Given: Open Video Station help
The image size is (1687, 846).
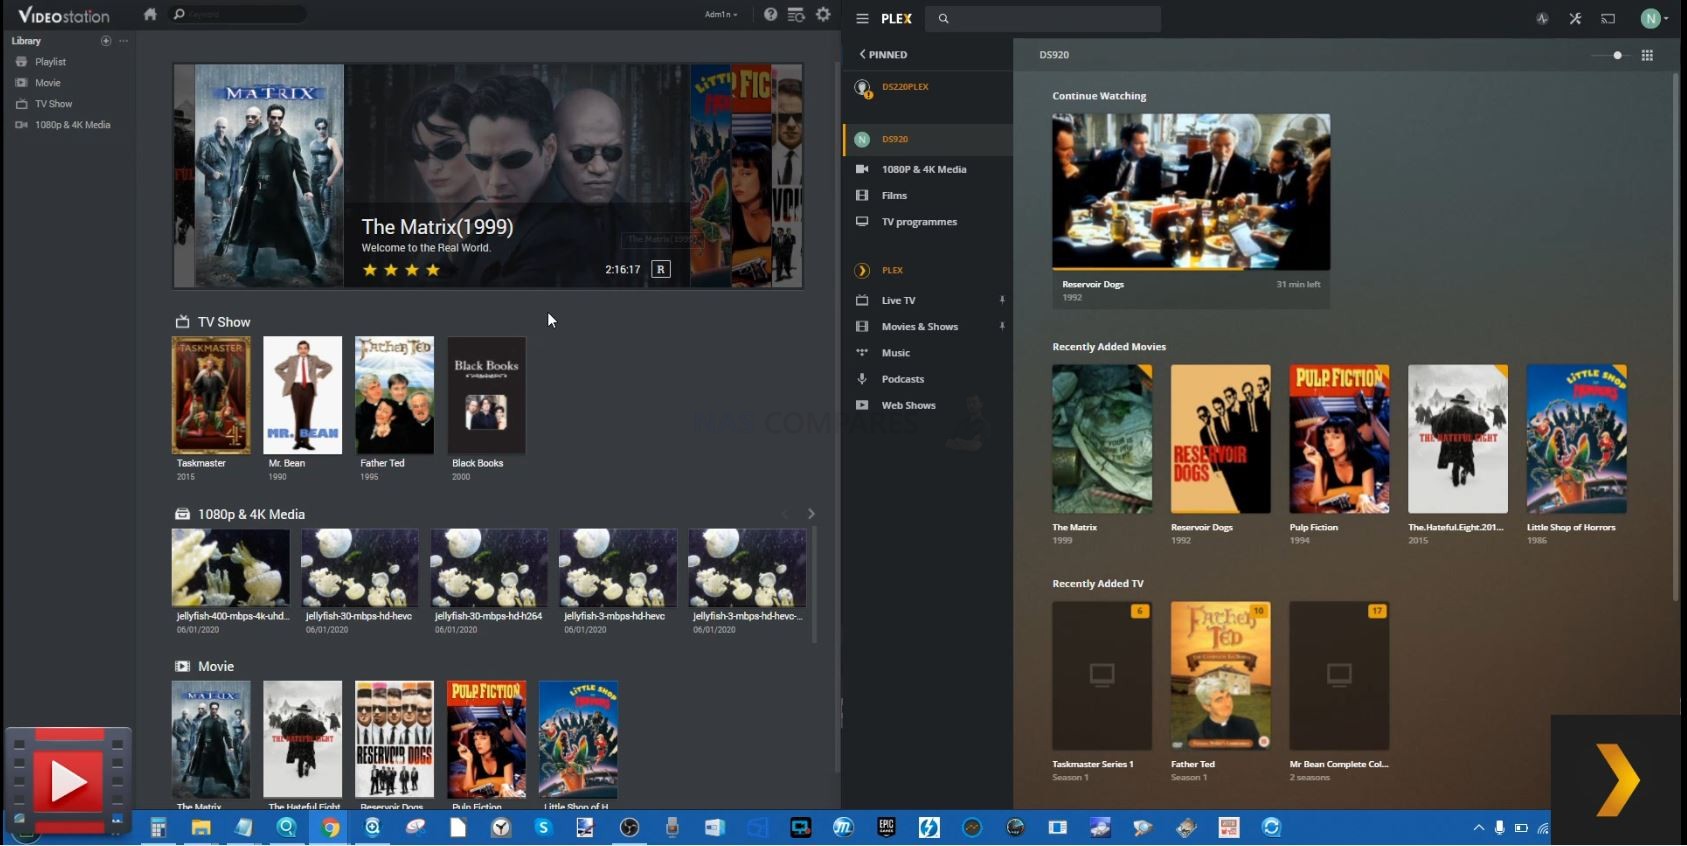Looking at the screenshot, I should [770, 14].
